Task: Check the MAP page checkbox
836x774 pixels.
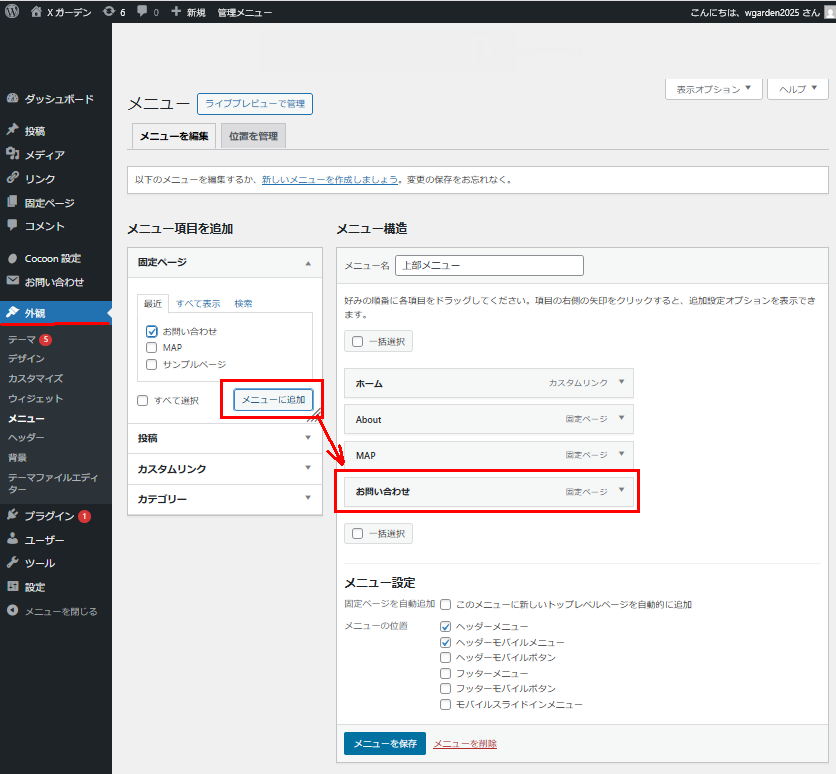Action: pyautogui.click(x=152, y=348)
